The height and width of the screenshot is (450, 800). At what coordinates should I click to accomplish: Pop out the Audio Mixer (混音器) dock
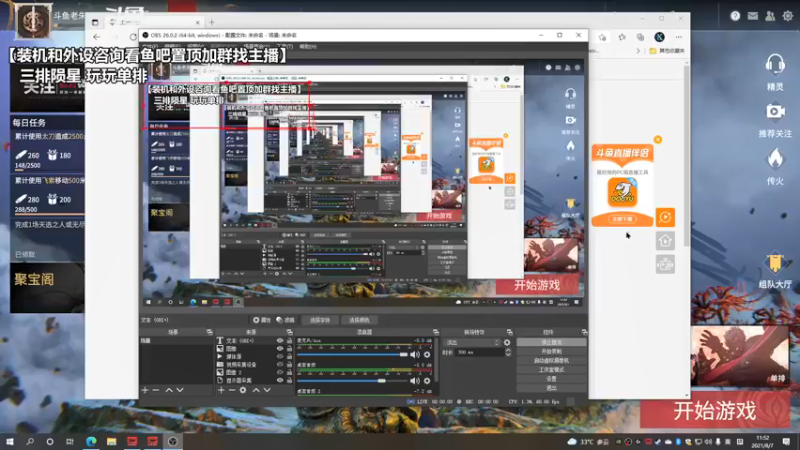point(436,332)
